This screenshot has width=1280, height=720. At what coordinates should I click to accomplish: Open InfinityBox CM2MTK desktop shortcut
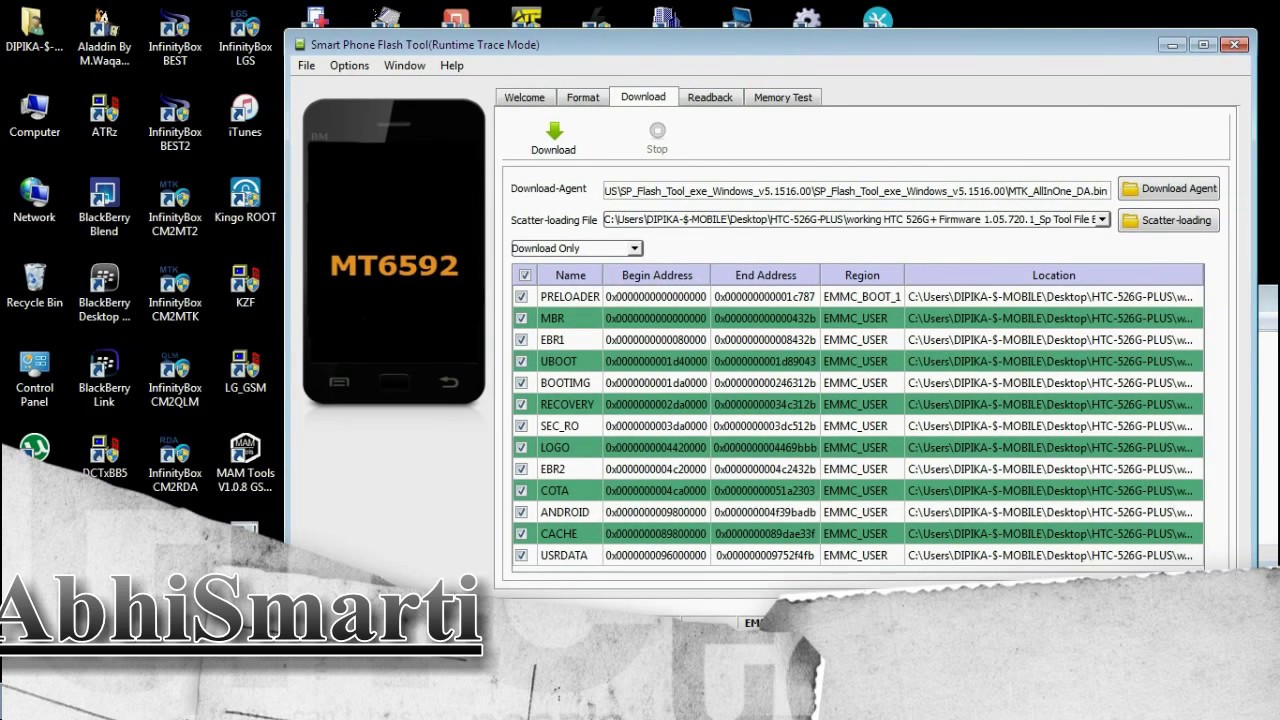click(175, 292)
